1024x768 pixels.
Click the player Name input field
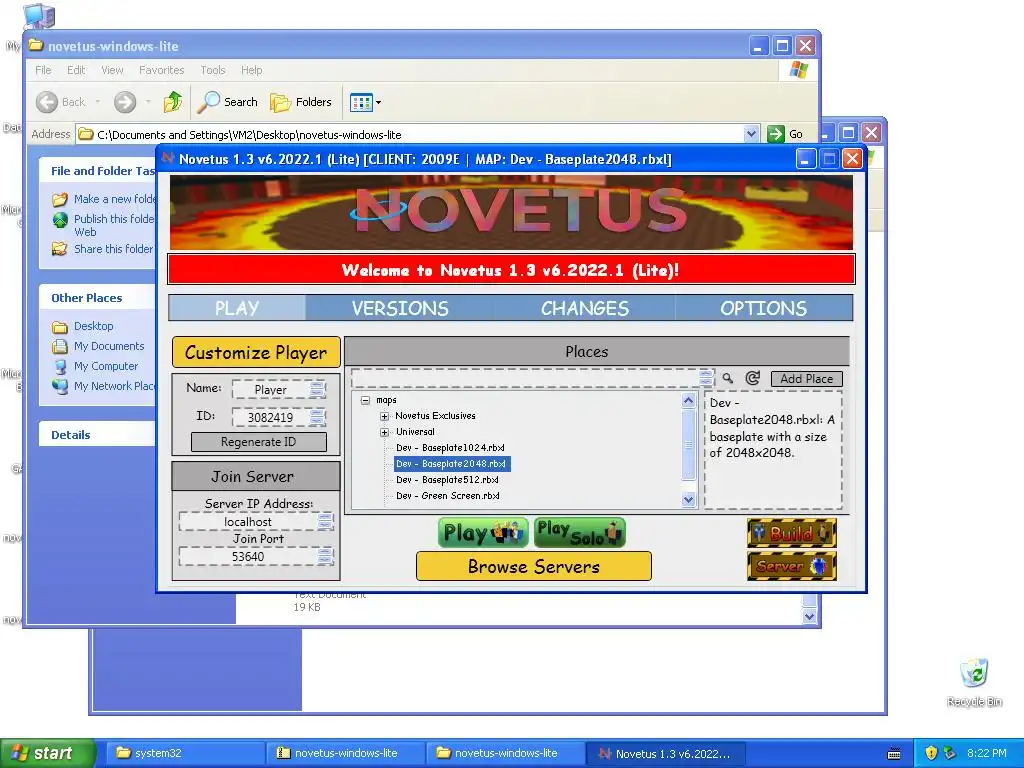click(279, 389)
